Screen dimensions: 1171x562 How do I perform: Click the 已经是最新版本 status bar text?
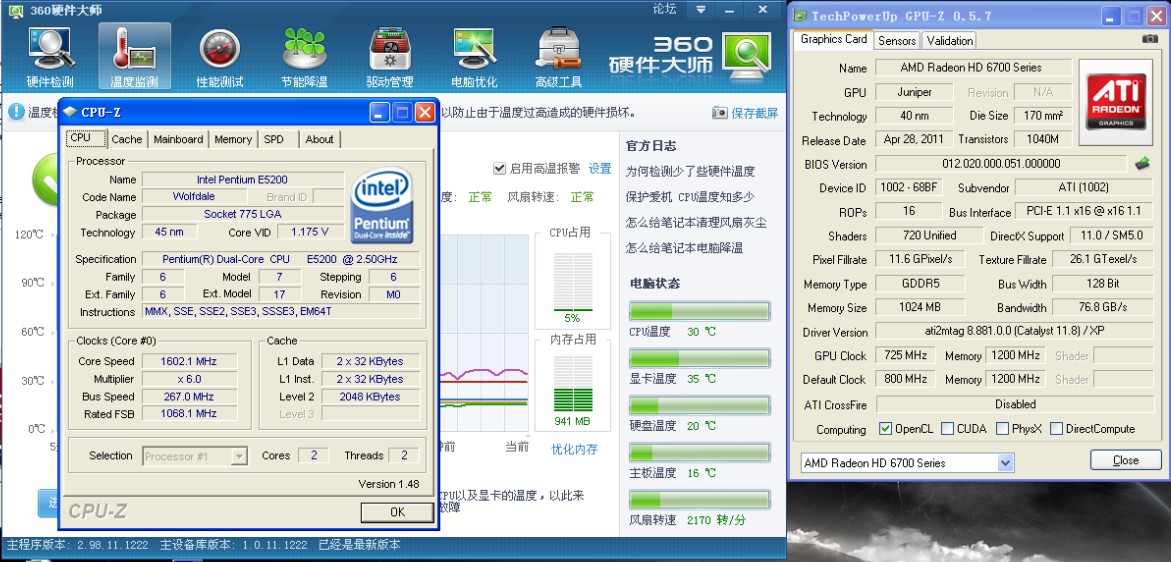point(359,545)
